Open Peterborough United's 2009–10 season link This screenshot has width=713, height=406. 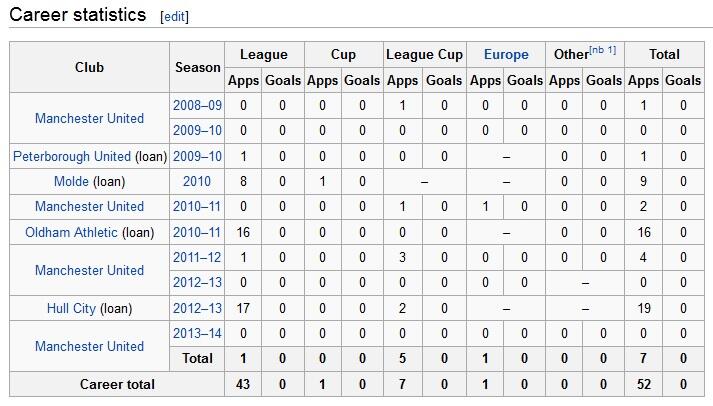(197, 156)
